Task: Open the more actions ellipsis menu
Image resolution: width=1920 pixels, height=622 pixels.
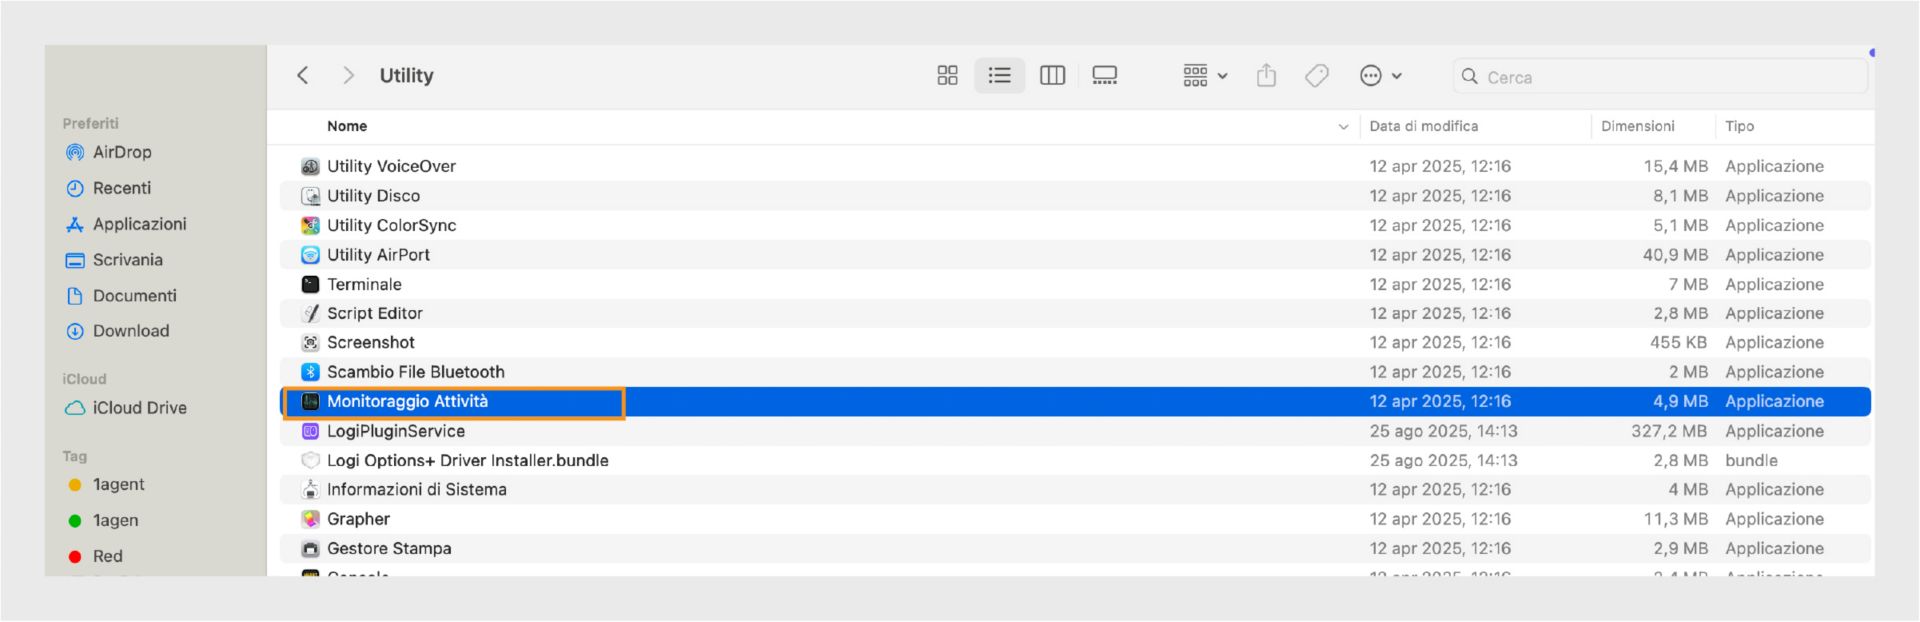Action: [x=1380, y=76]
